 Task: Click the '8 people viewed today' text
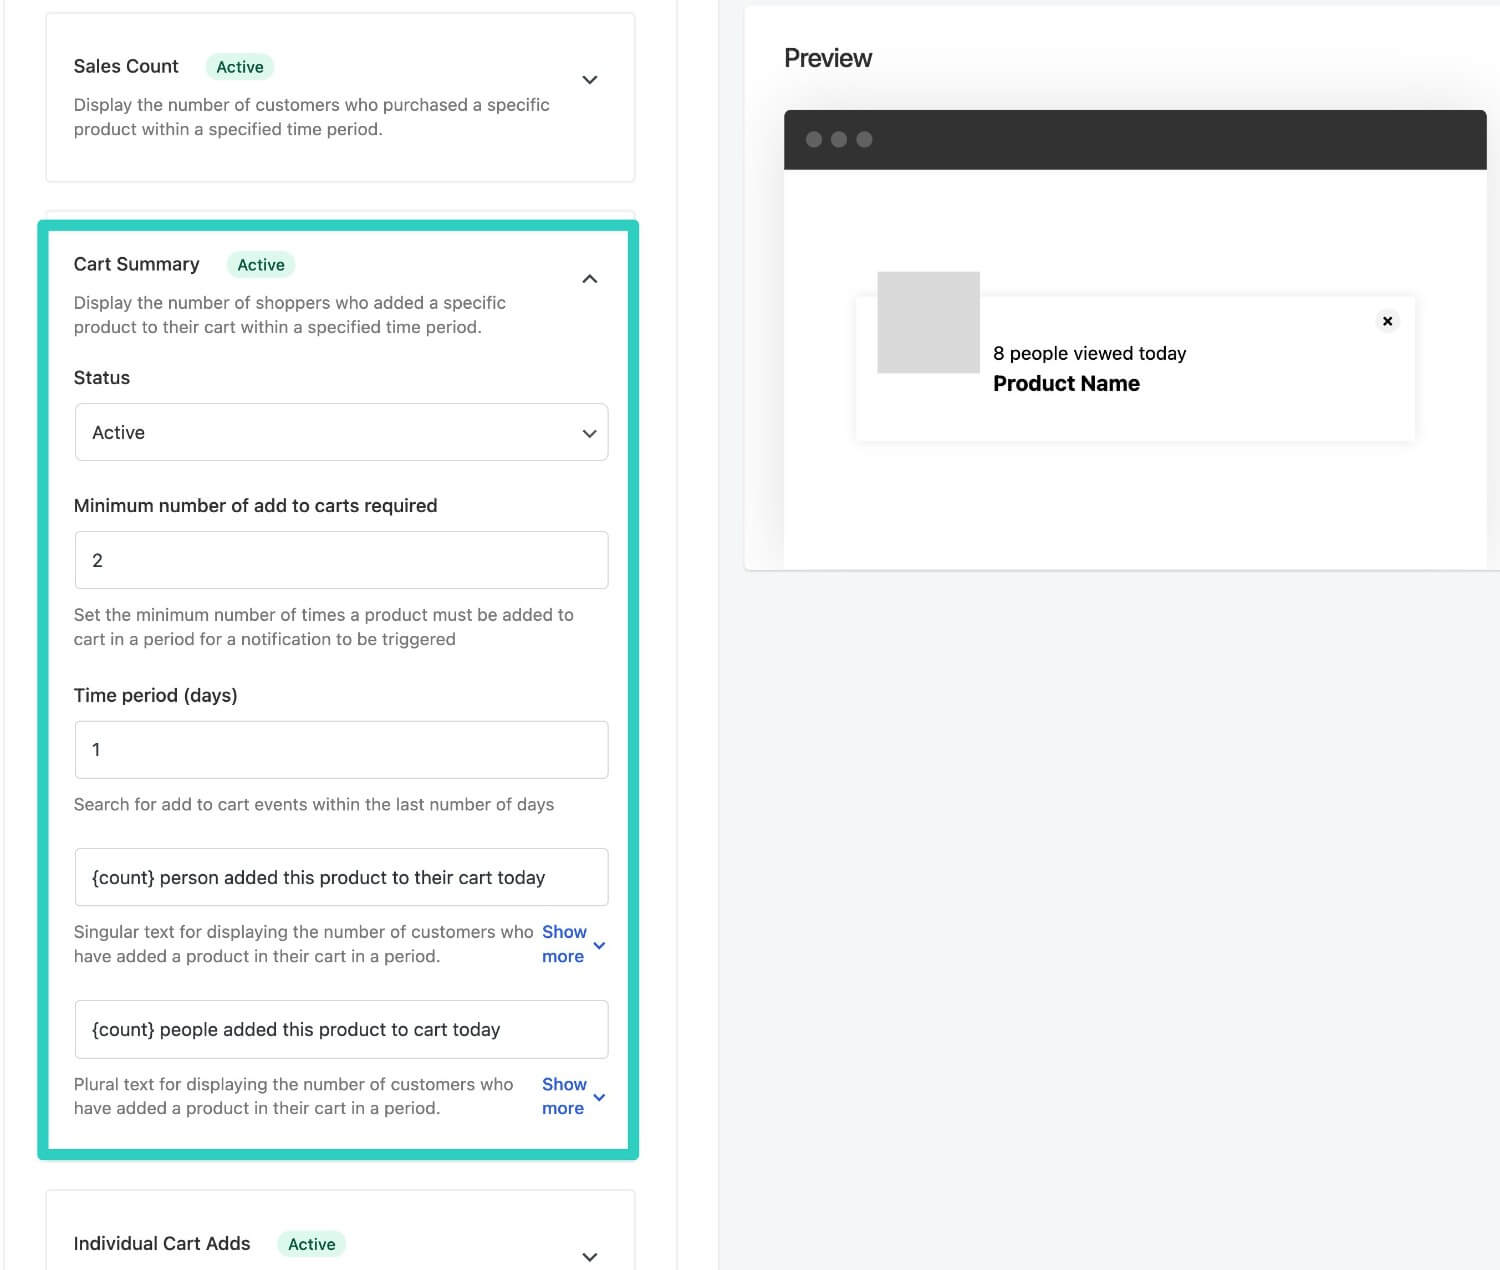1089,353
